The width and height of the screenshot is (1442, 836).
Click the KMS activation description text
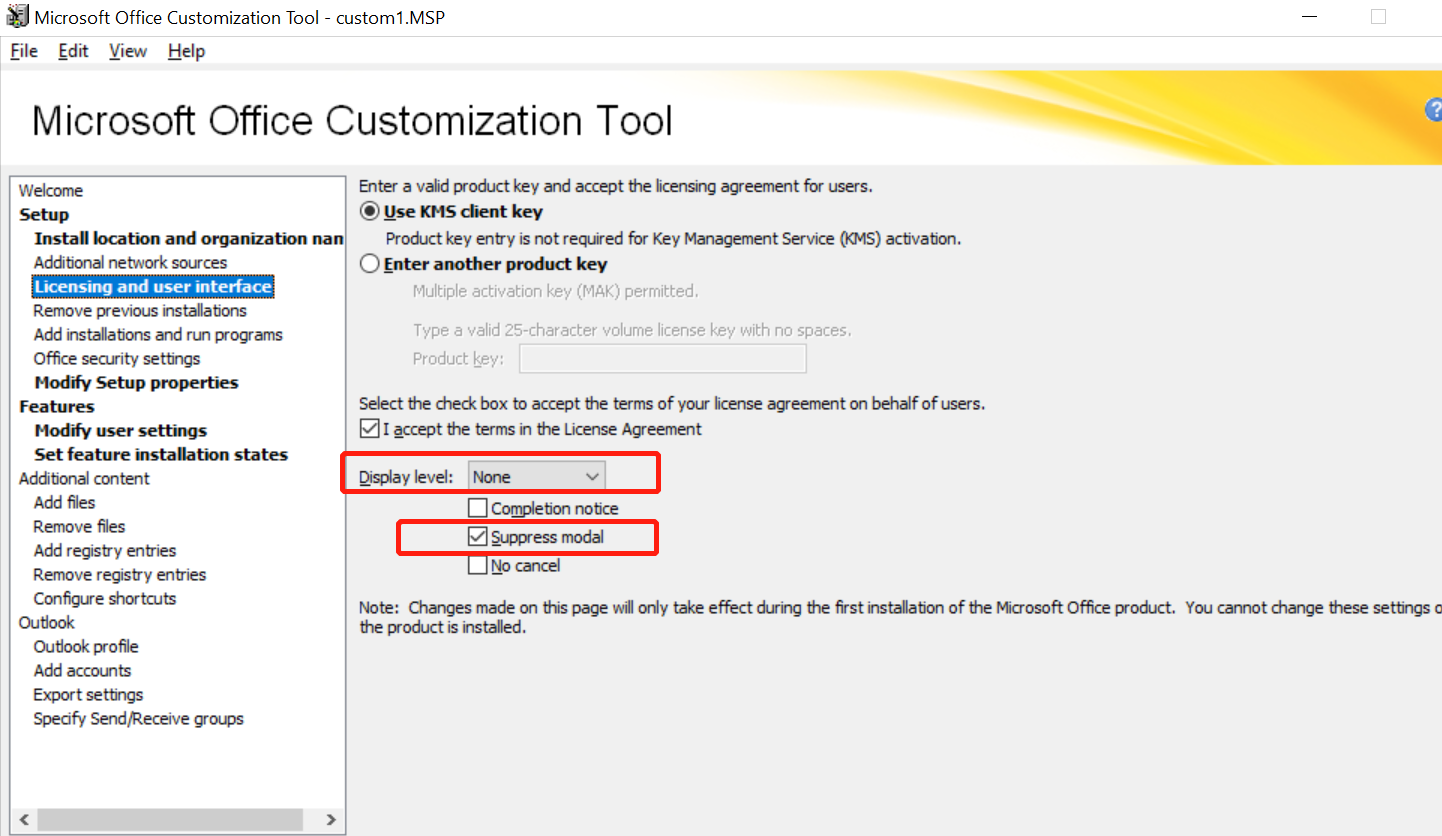pyautogui.click(x=673, y=239)
